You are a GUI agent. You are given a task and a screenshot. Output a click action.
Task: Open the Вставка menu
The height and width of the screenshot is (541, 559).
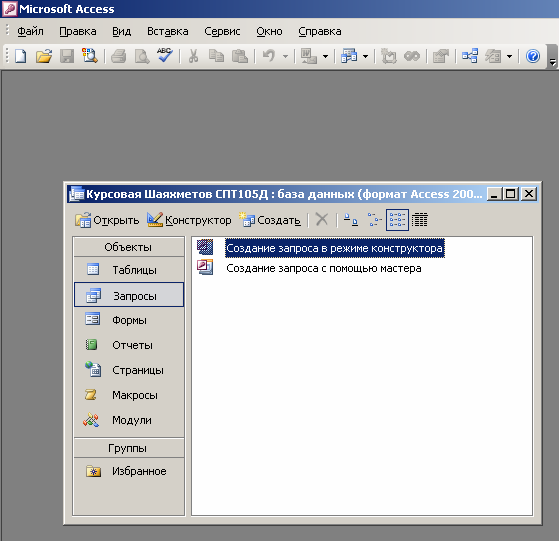pos(168,31)
